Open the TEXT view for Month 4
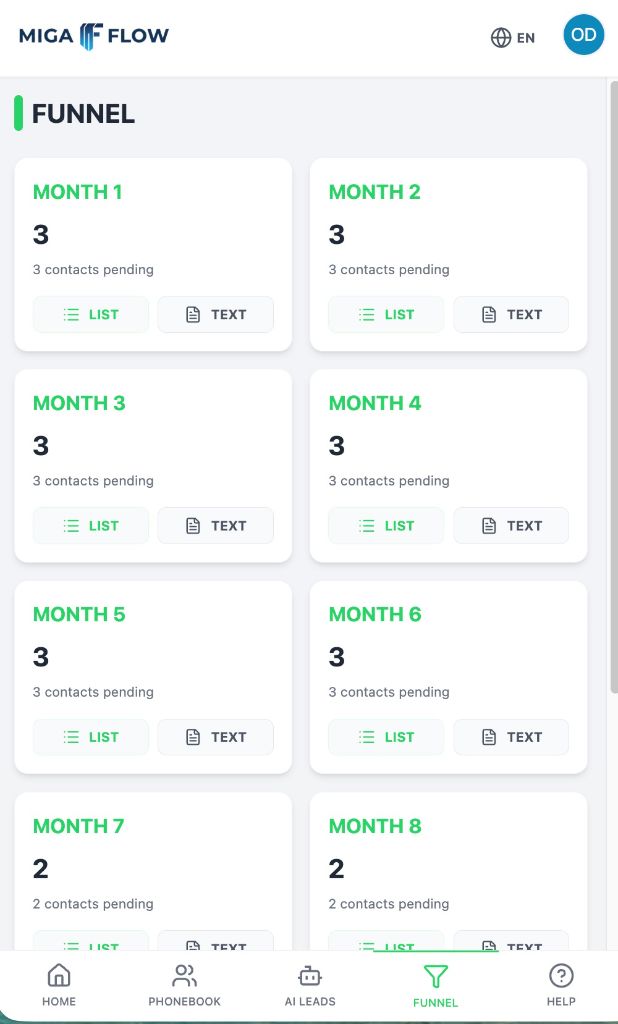This screenshot has height=1024, width=618. (511, 525)
